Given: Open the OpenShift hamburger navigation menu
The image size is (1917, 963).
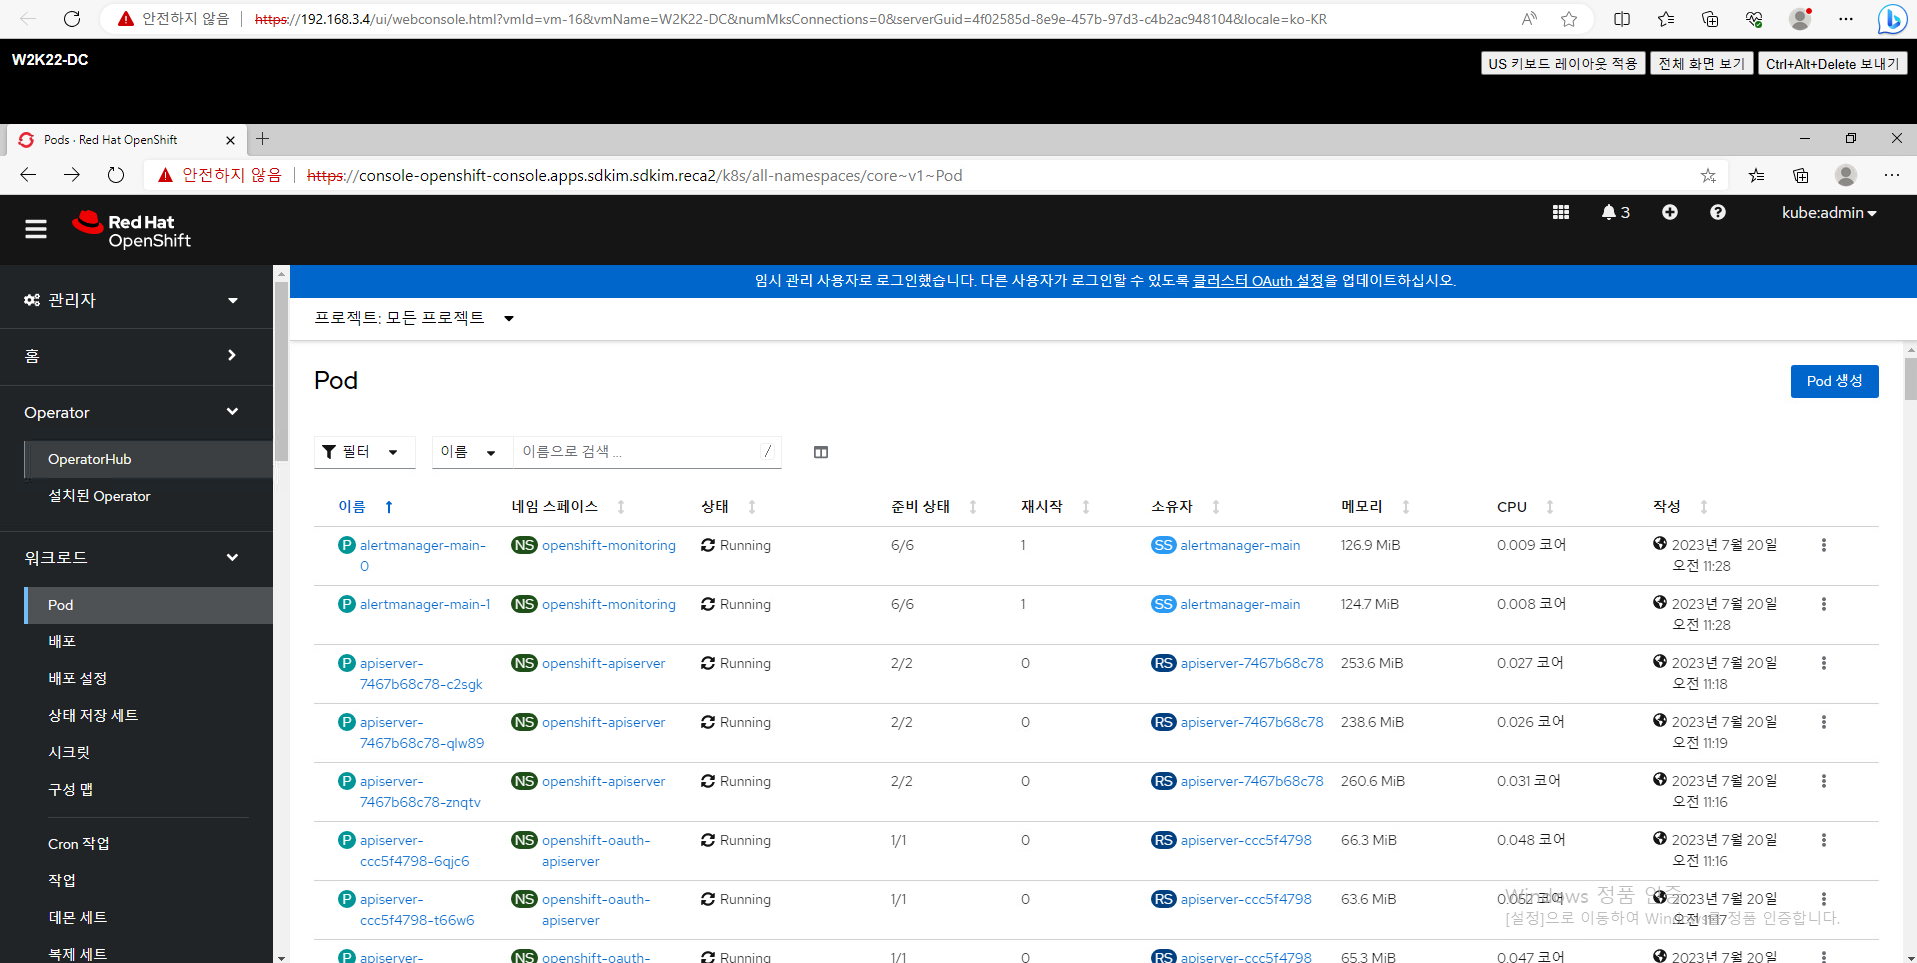Looking at the screenshot, I should (x=36, y=230).
